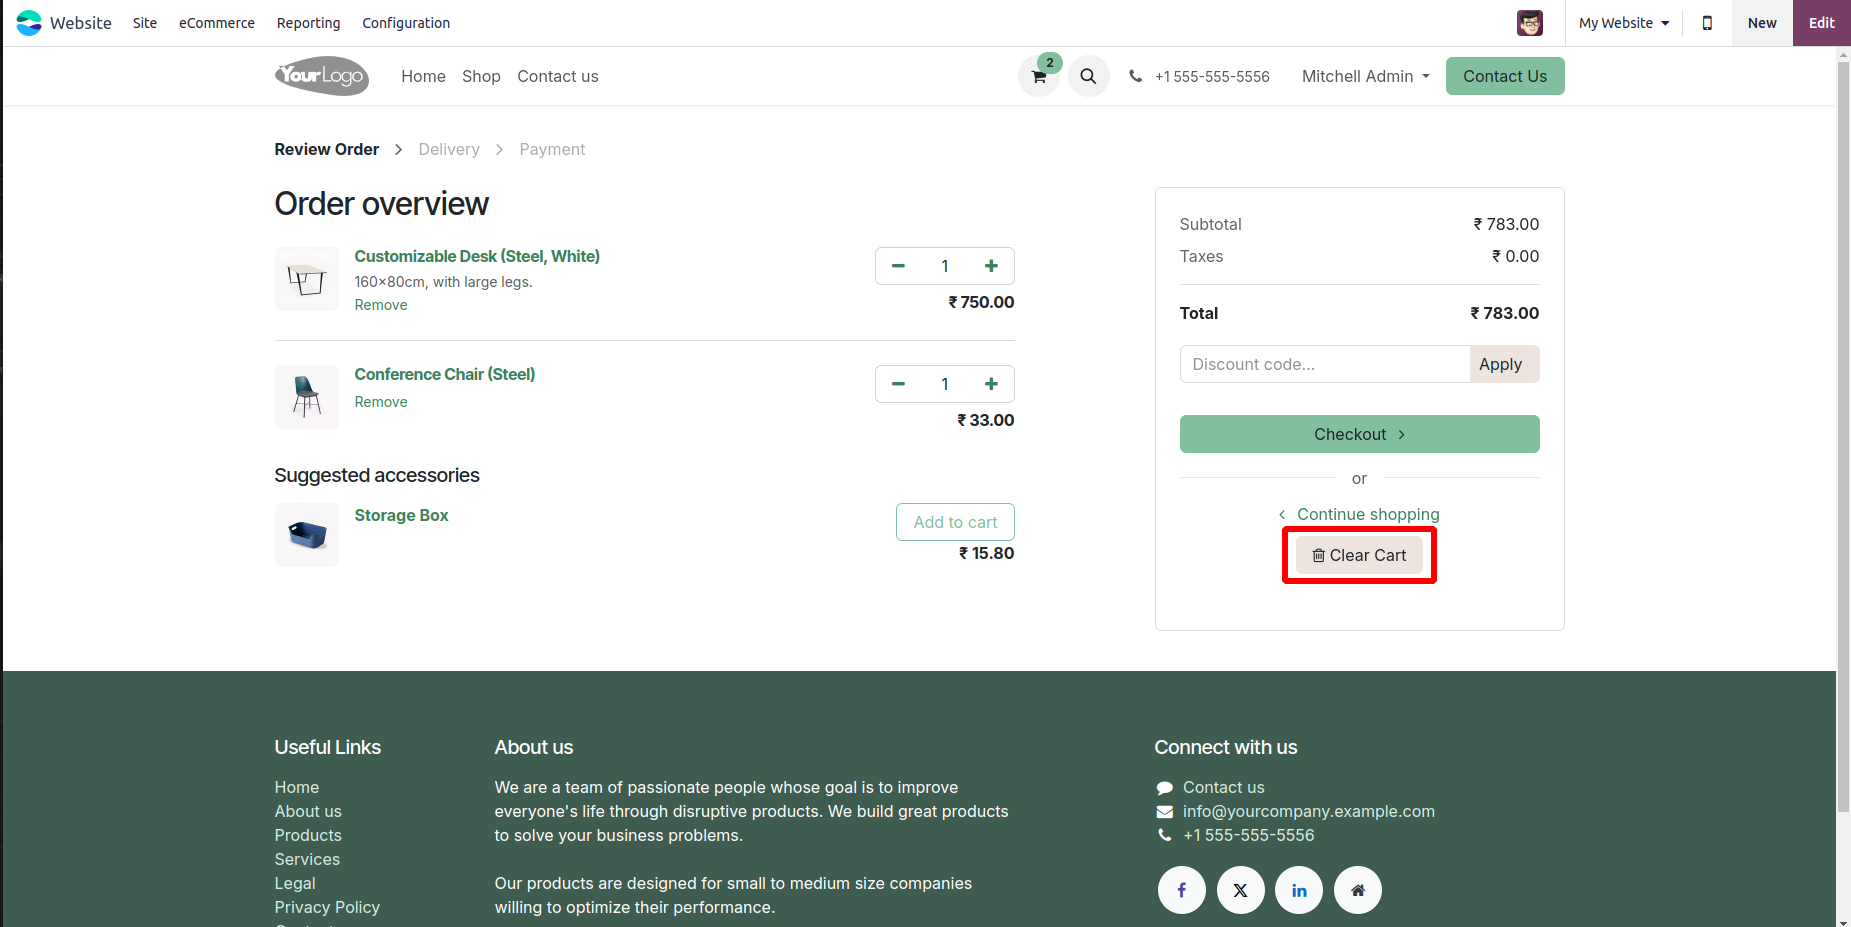This screenshot has width=1851, height=927.
Task: Decrease Conference Chair quantity with minus
Action: (898, 384)
